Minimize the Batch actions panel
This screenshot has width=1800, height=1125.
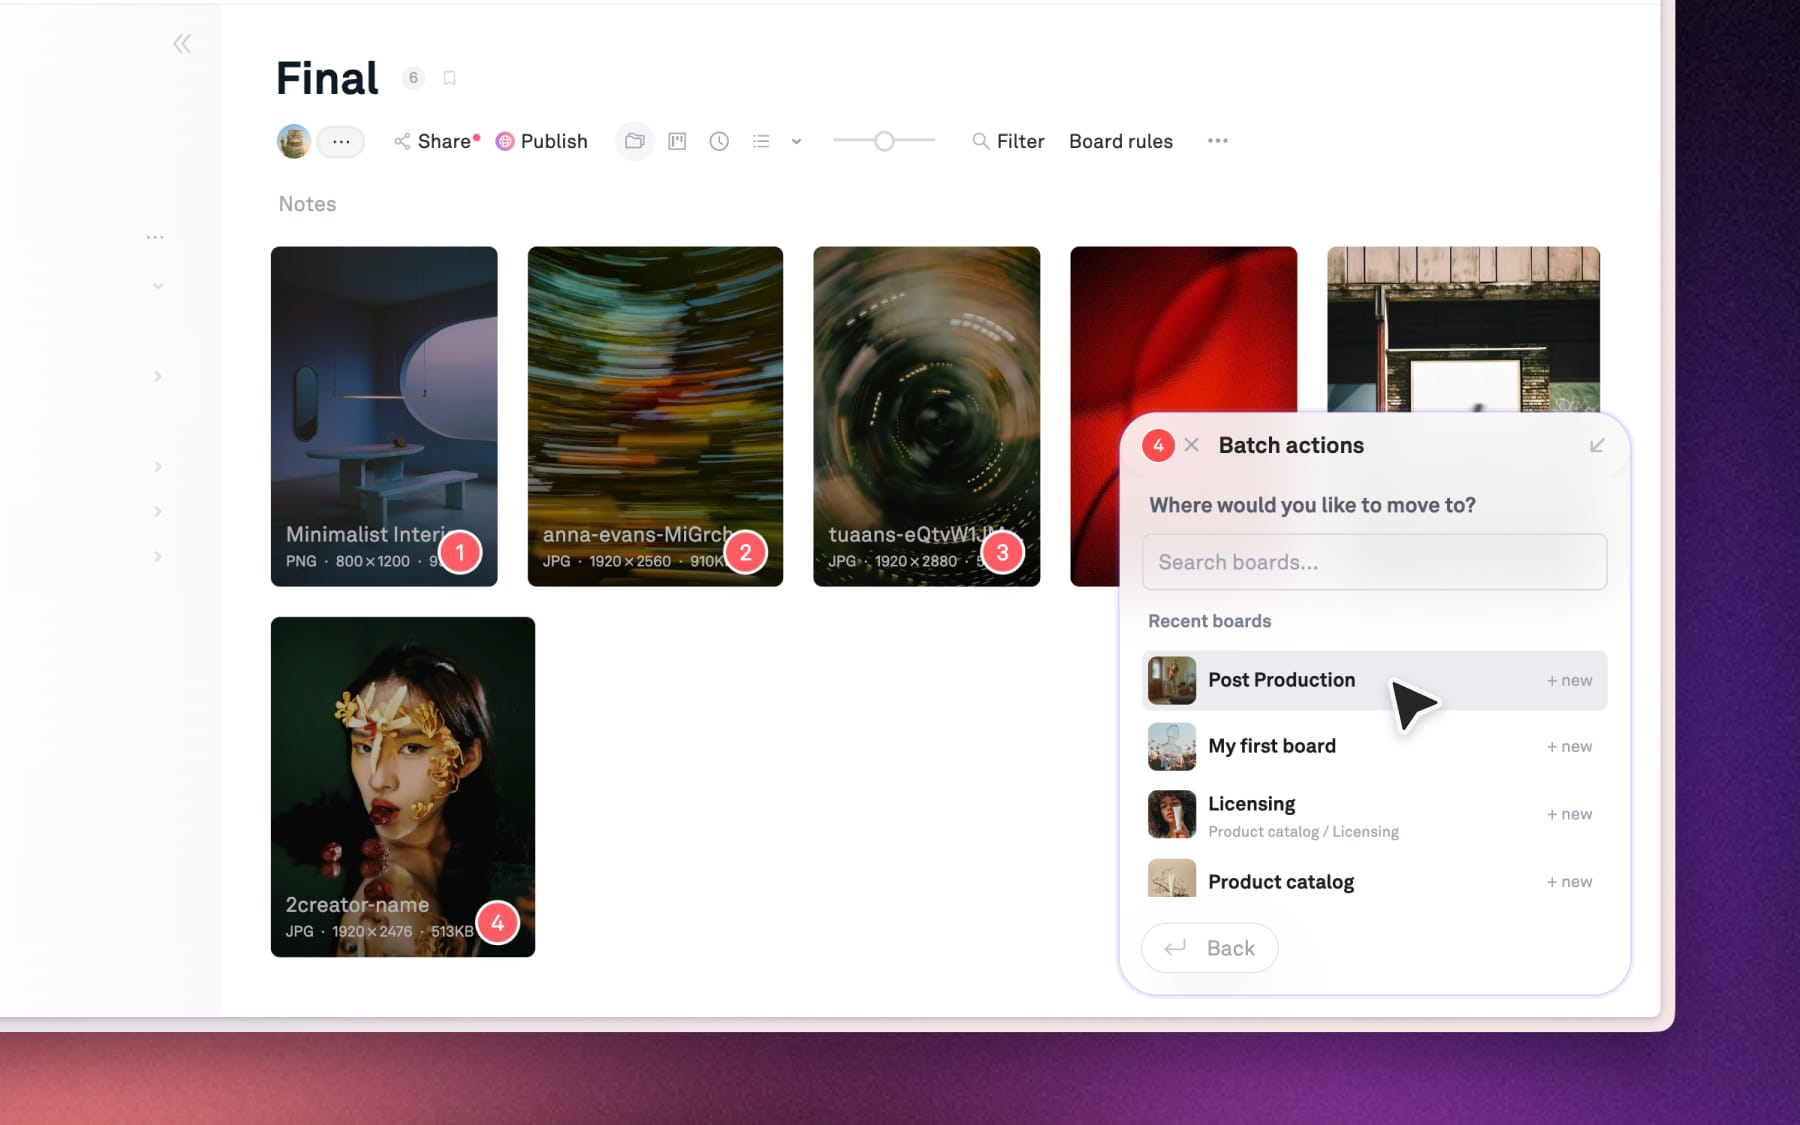click(1597, 445)
